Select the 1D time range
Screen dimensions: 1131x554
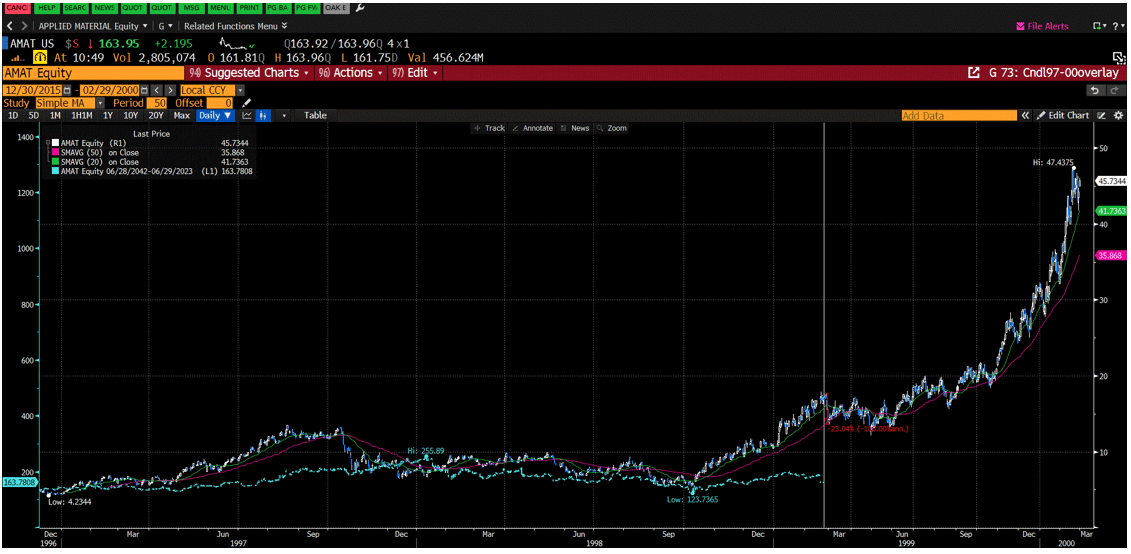click(12, 115)
